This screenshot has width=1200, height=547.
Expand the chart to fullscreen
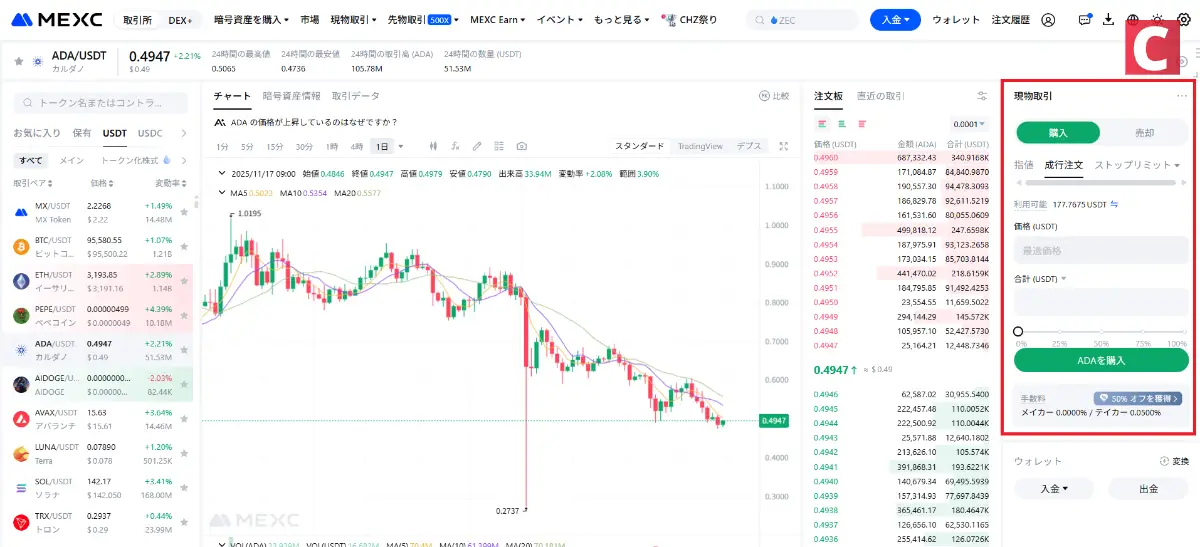(x=784, y=146)
